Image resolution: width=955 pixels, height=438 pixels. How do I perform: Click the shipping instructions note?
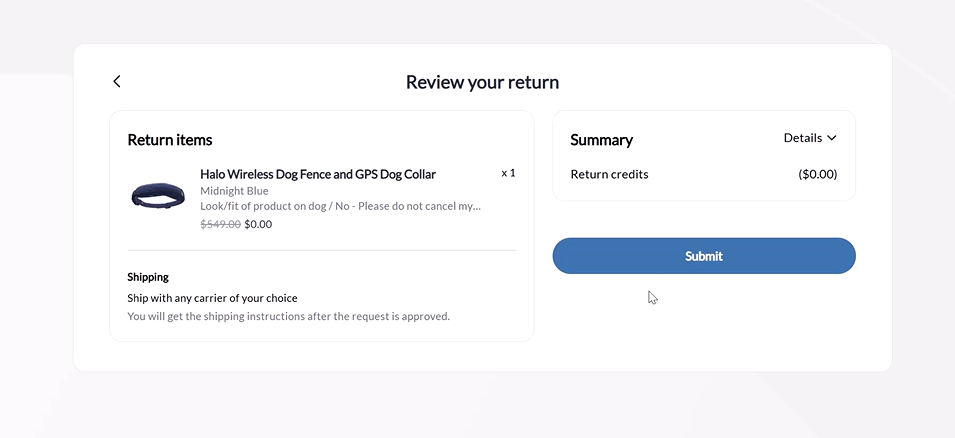(x=289, y=316)
